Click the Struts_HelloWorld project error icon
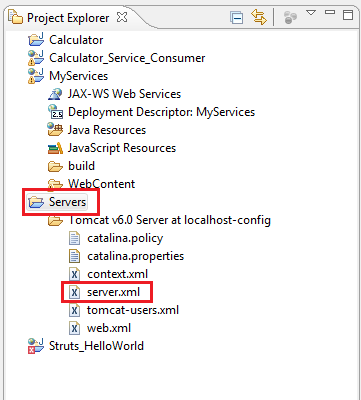Viewport: 361px width, 400px height. point(36,346)
